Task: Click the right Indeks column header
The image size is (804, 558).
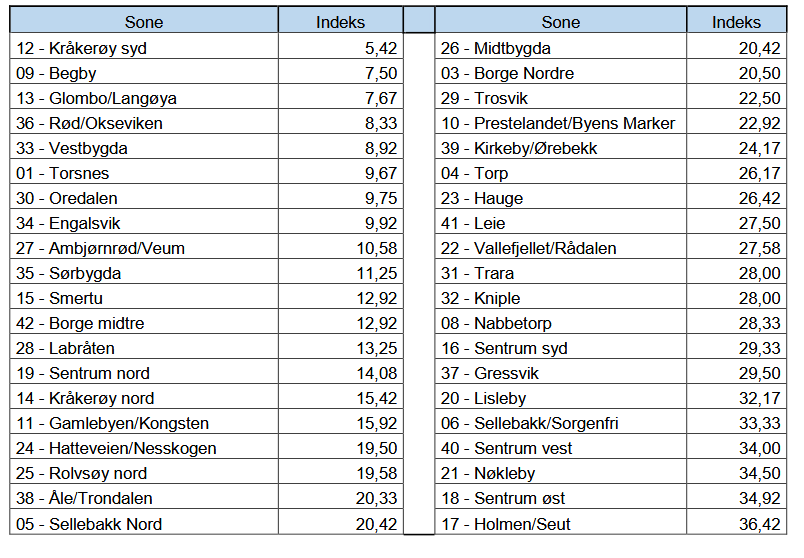Action: point(736,21)
